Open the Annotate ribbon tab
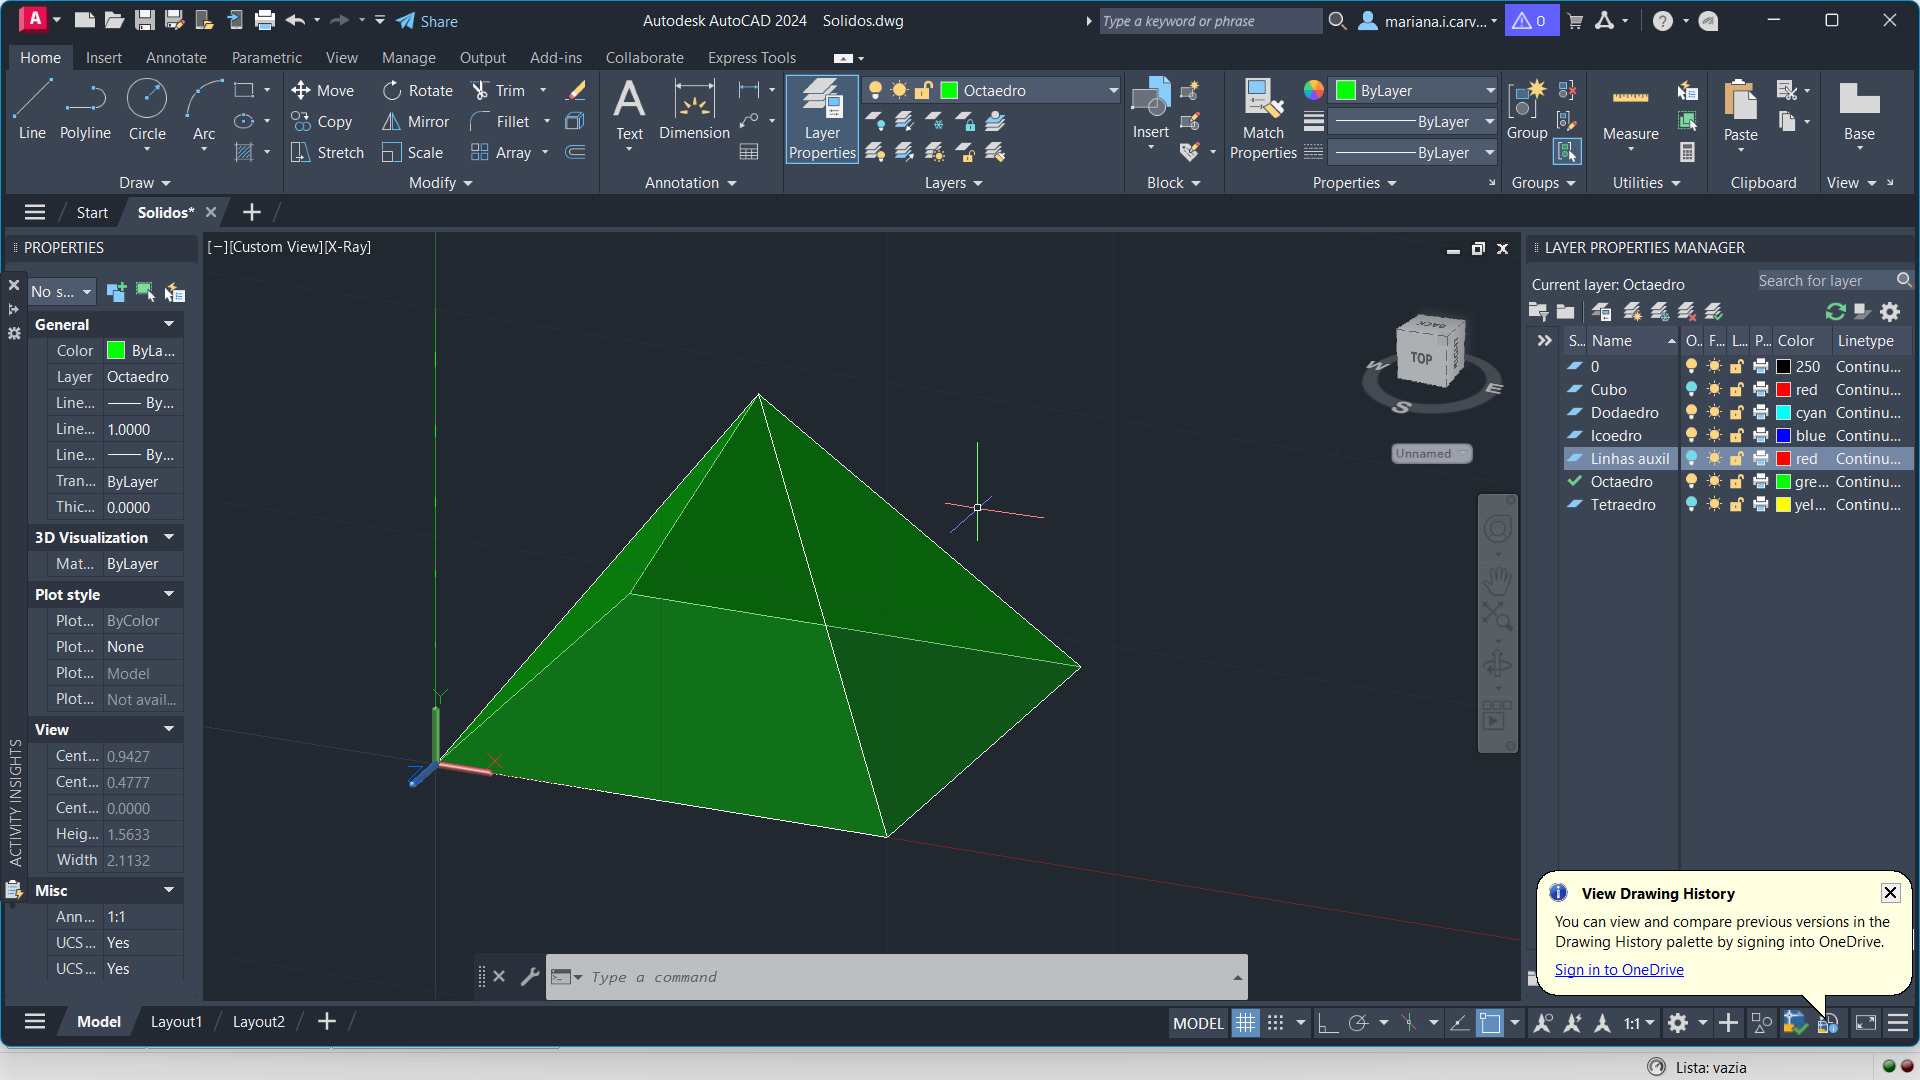 pyautogui.click(x=176, y=58)
